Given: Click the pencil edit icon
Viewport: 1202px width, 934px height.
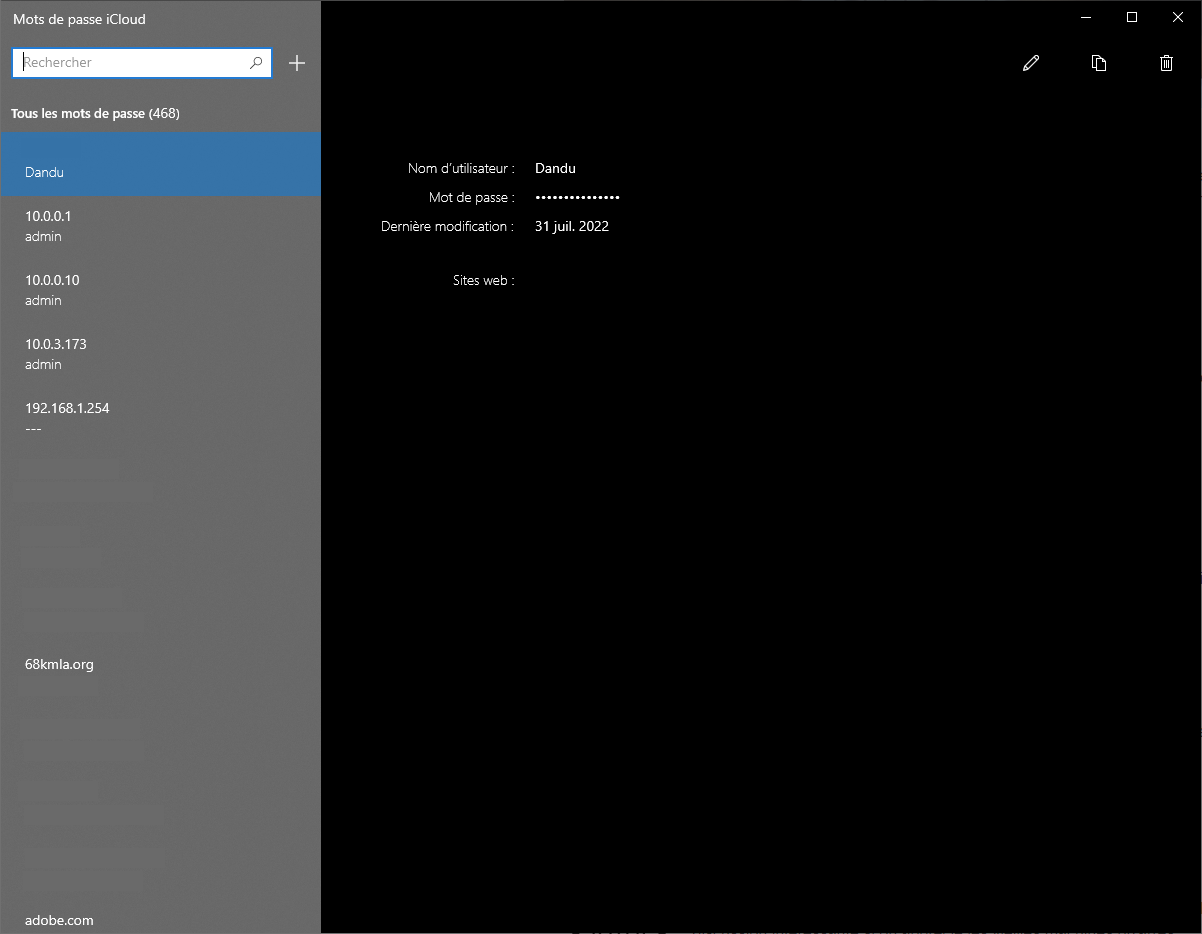Looking at the screenshot, I should tap(1031, 63).
